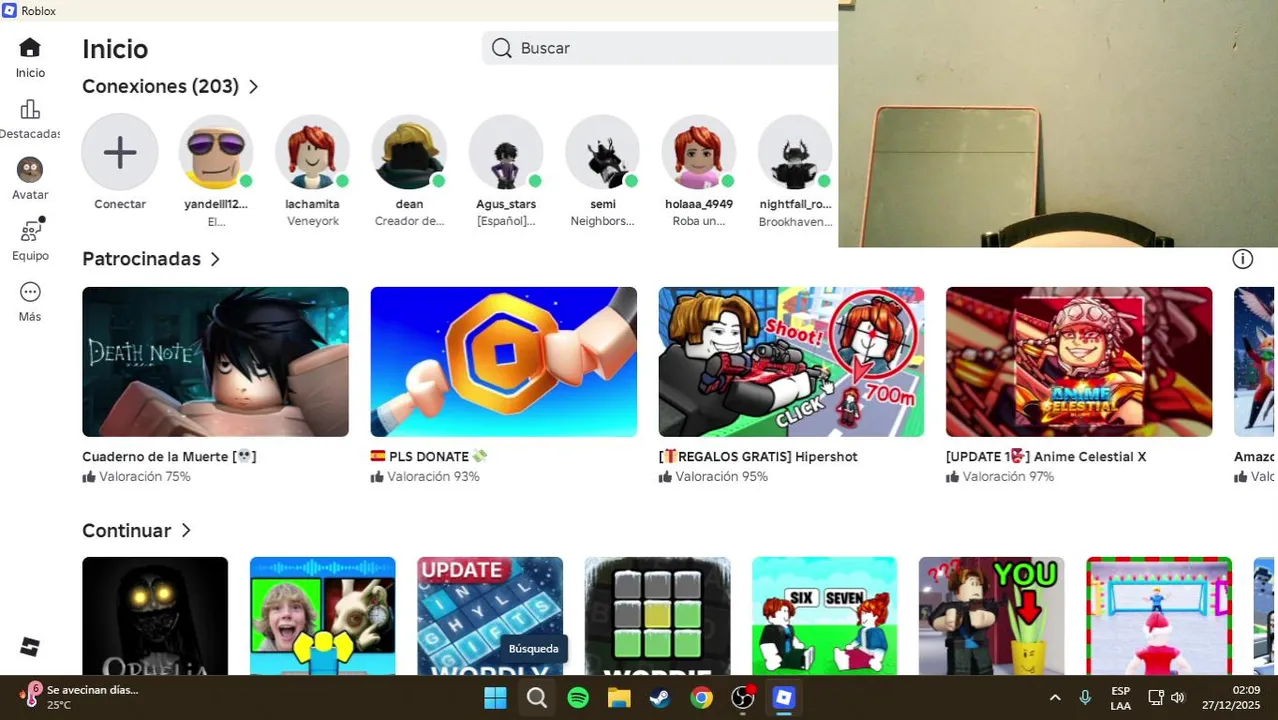Click the Veneyork status under lachamita
This screenshot has width=1278, height=720.
click(x=313, y=222)
